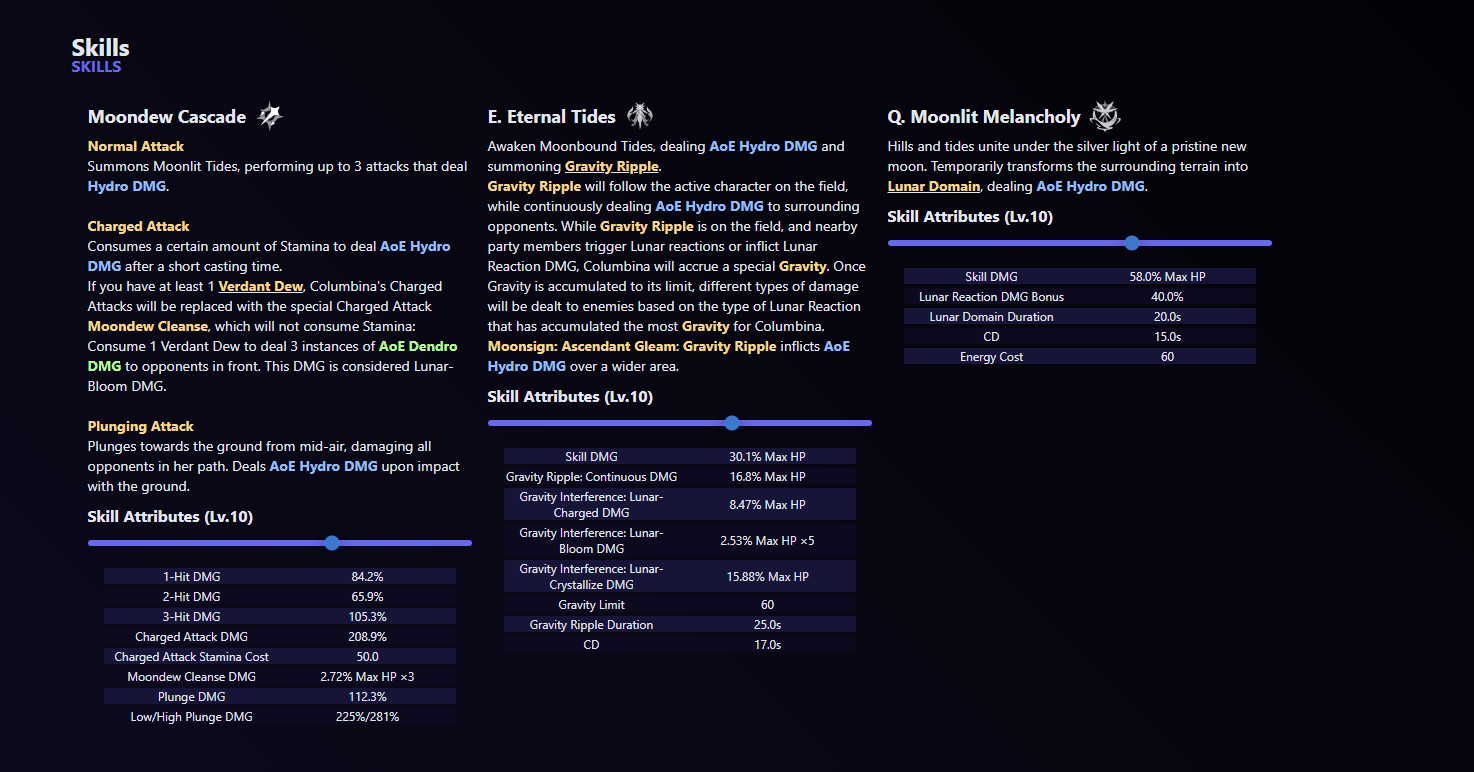The image size is (1474, 772).
Task: Select the Moonlit Melancholy value "58.0% Max HP"
Action: click(x=1168, y=277)
